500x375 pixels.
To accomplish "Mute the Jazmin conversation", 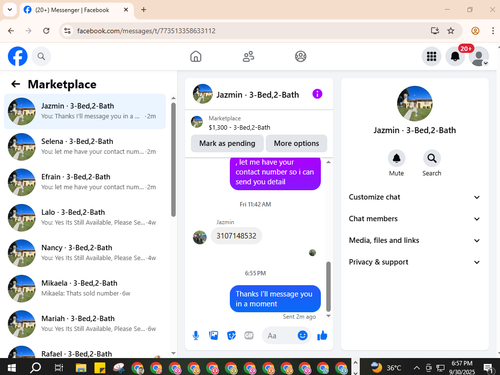I will 396,158.
